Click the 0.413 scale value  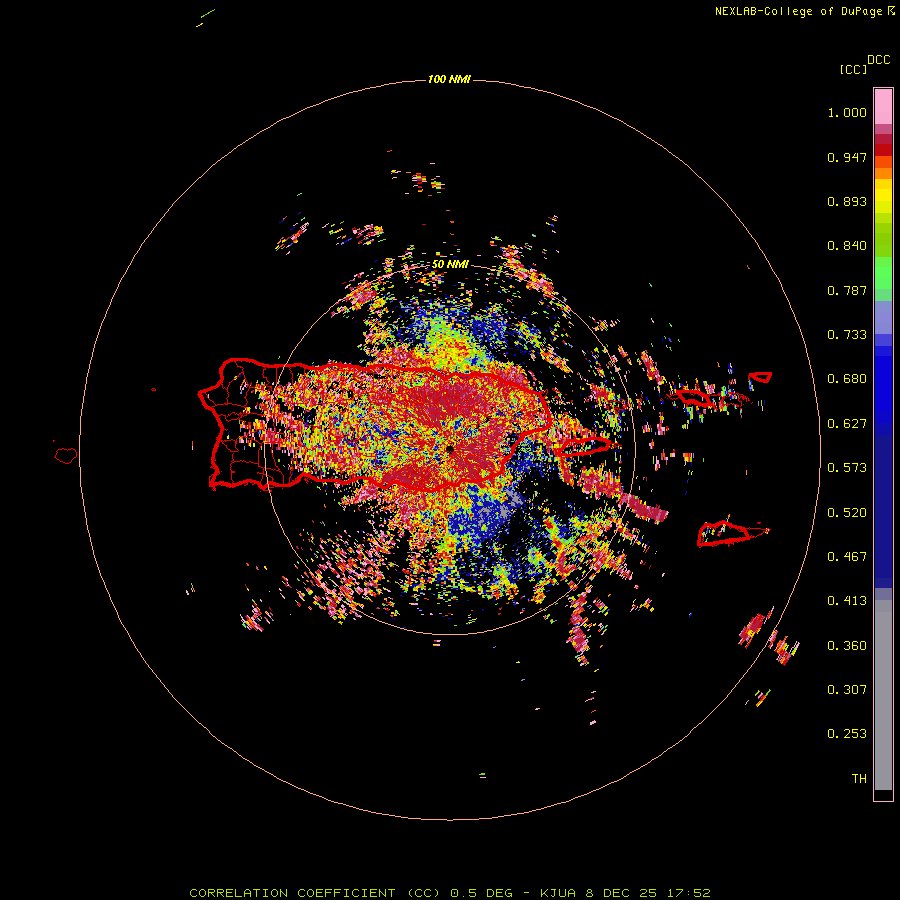tap(847, 601)
